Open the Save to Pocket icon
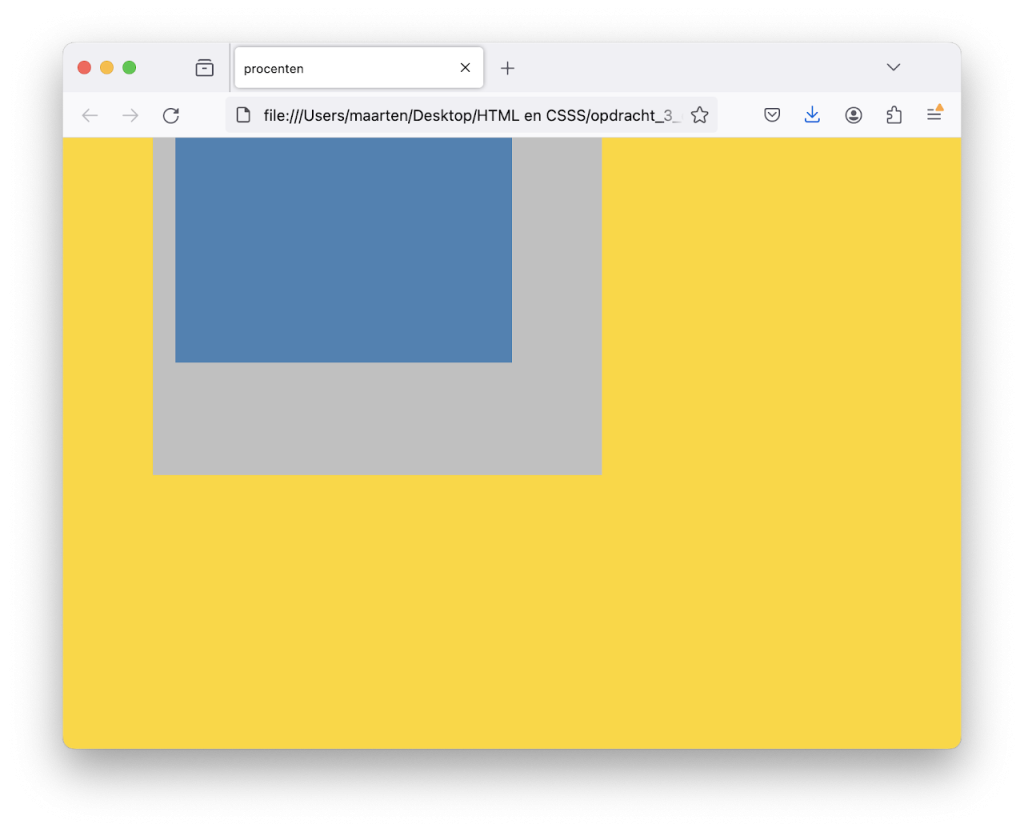The width and height of the screenshot is (1024, 832). point(772,115)
